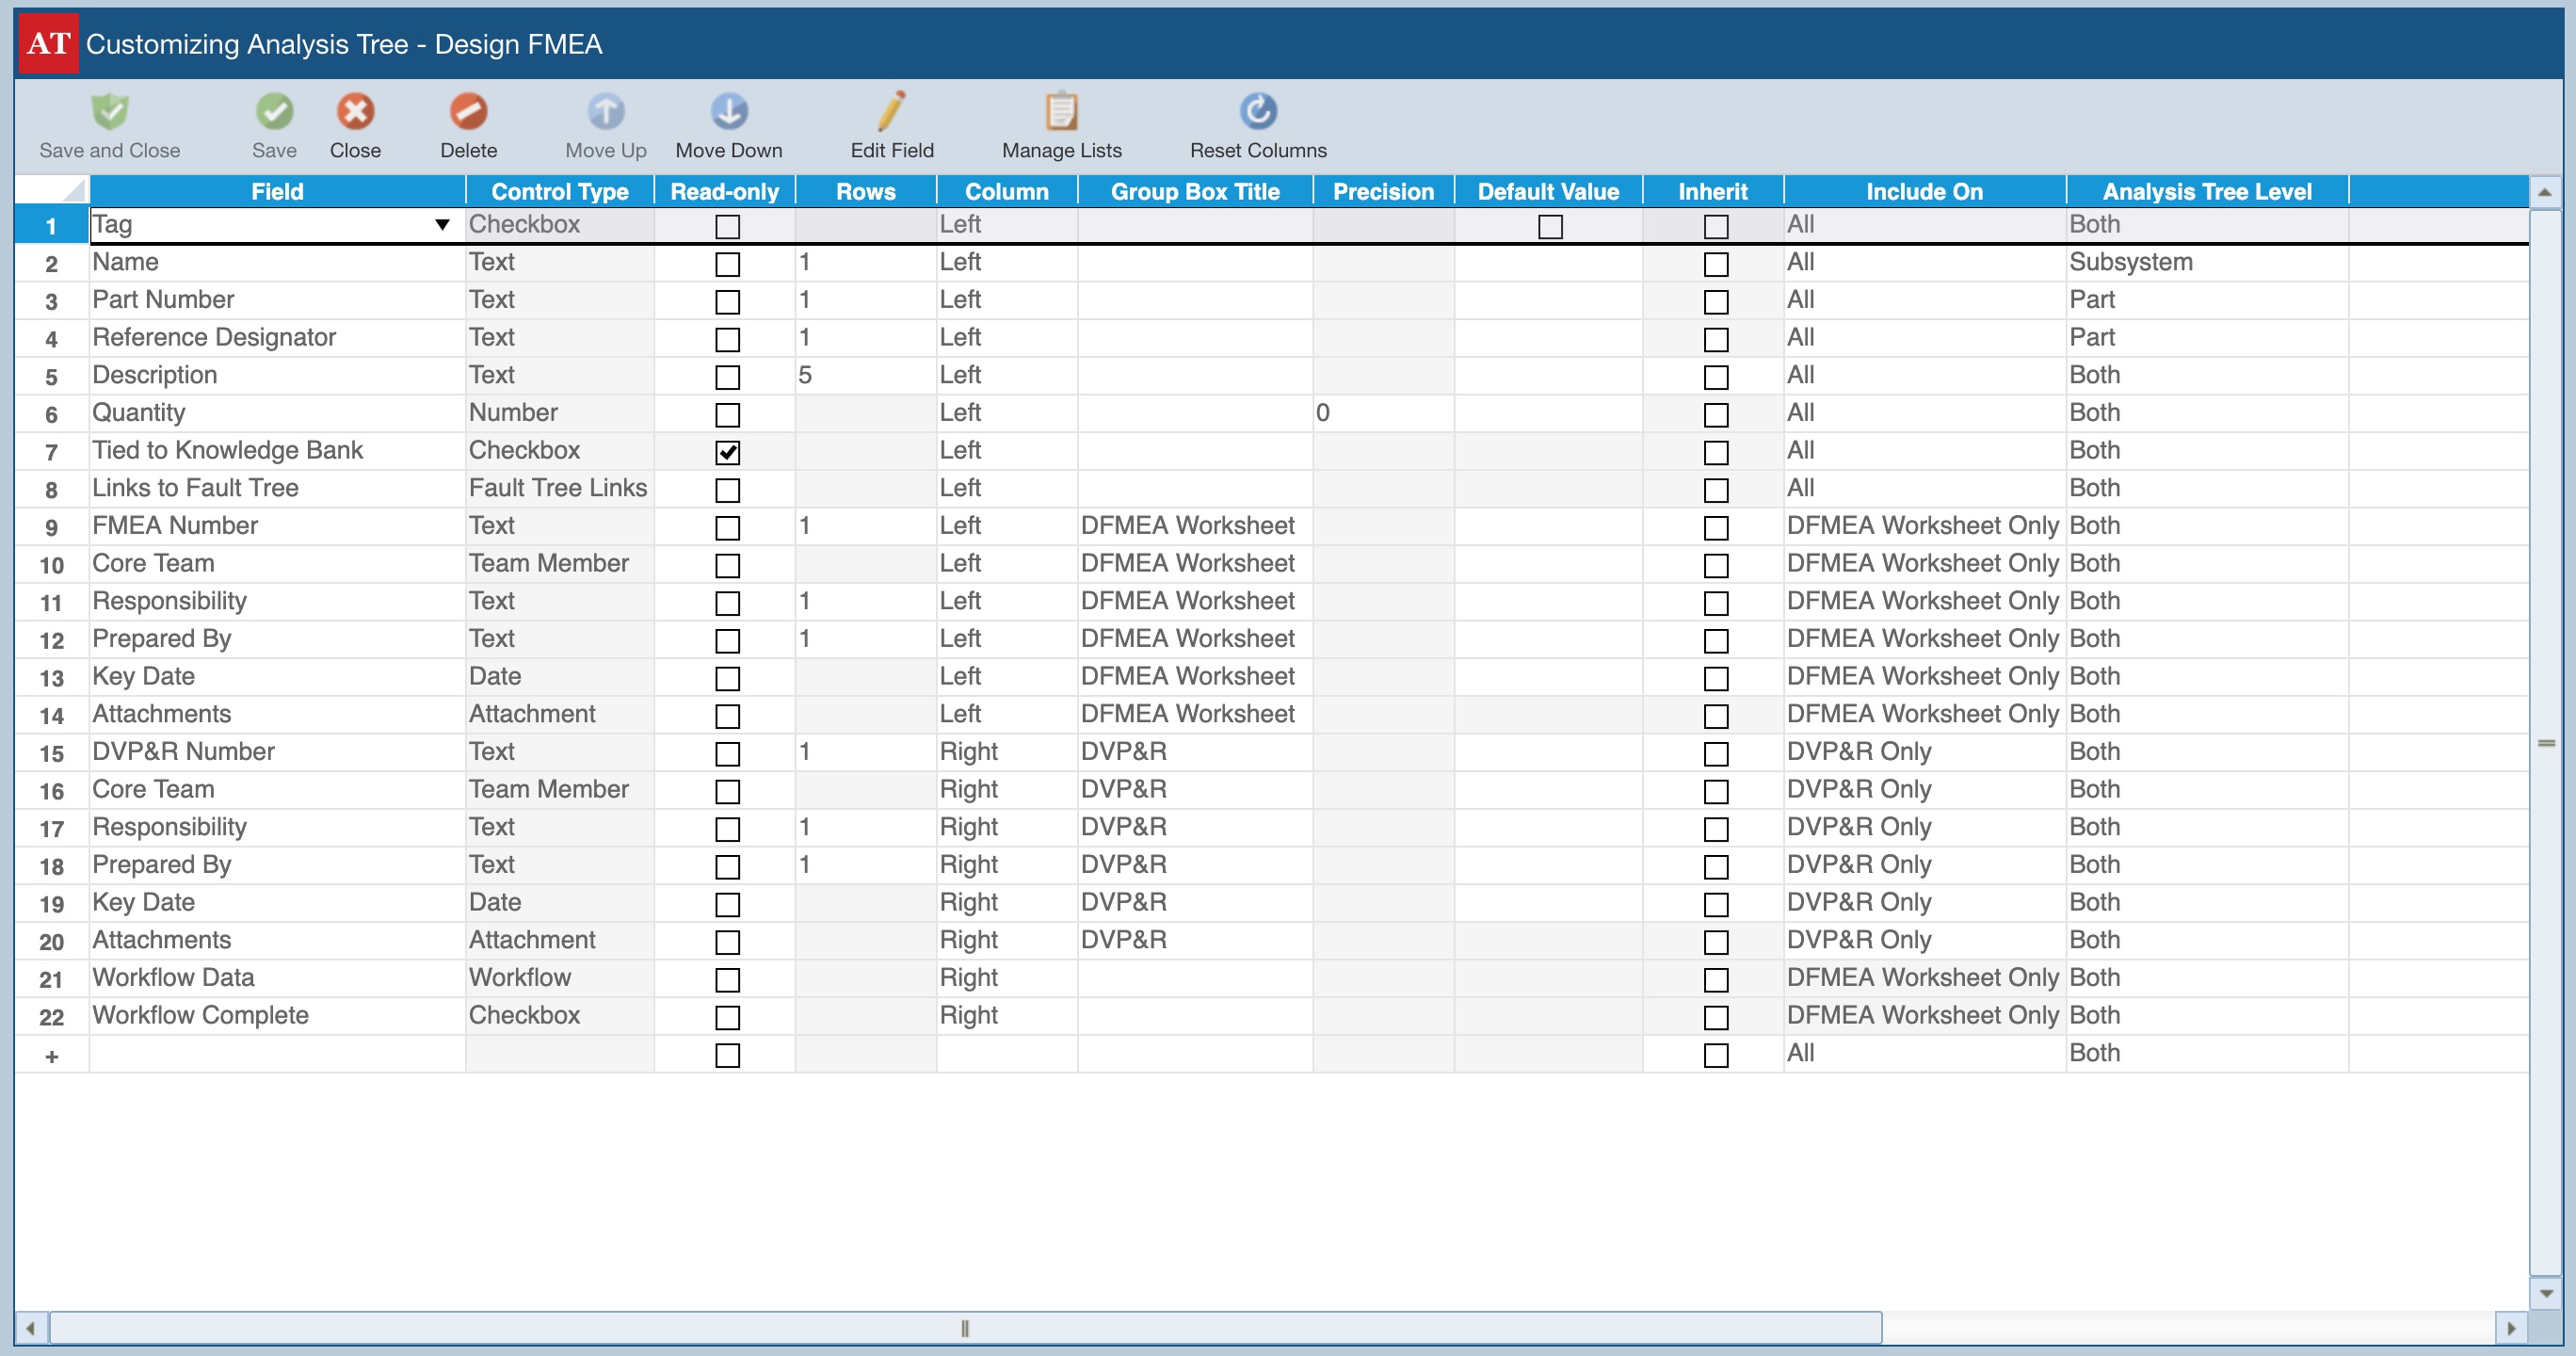2576x1356 pixels.
Task: Enable Inherit checkbox for Quantity row
Action: pyautogui.click(x=1715, y=414)
